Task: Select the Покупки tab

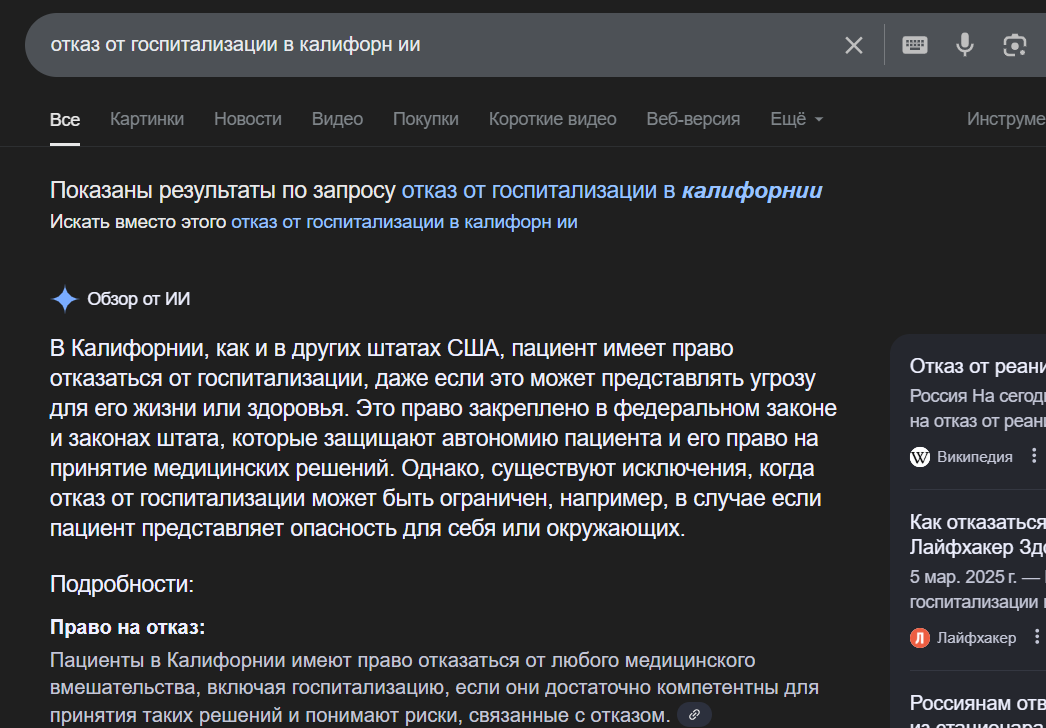Action: [425, 119]
